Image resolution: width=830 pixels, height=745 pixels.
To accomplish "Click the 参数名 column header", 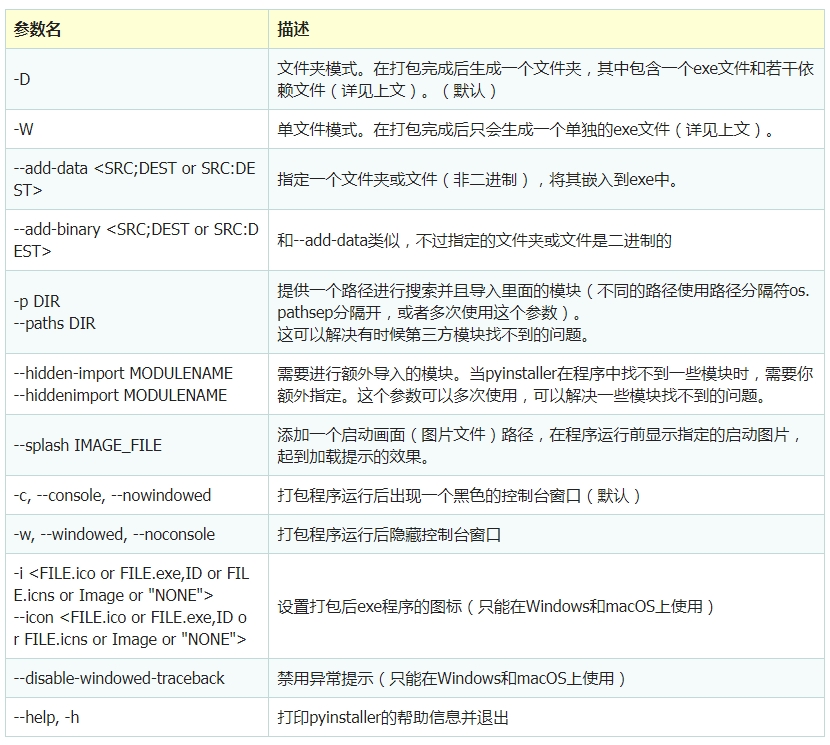I will [38, 30].
